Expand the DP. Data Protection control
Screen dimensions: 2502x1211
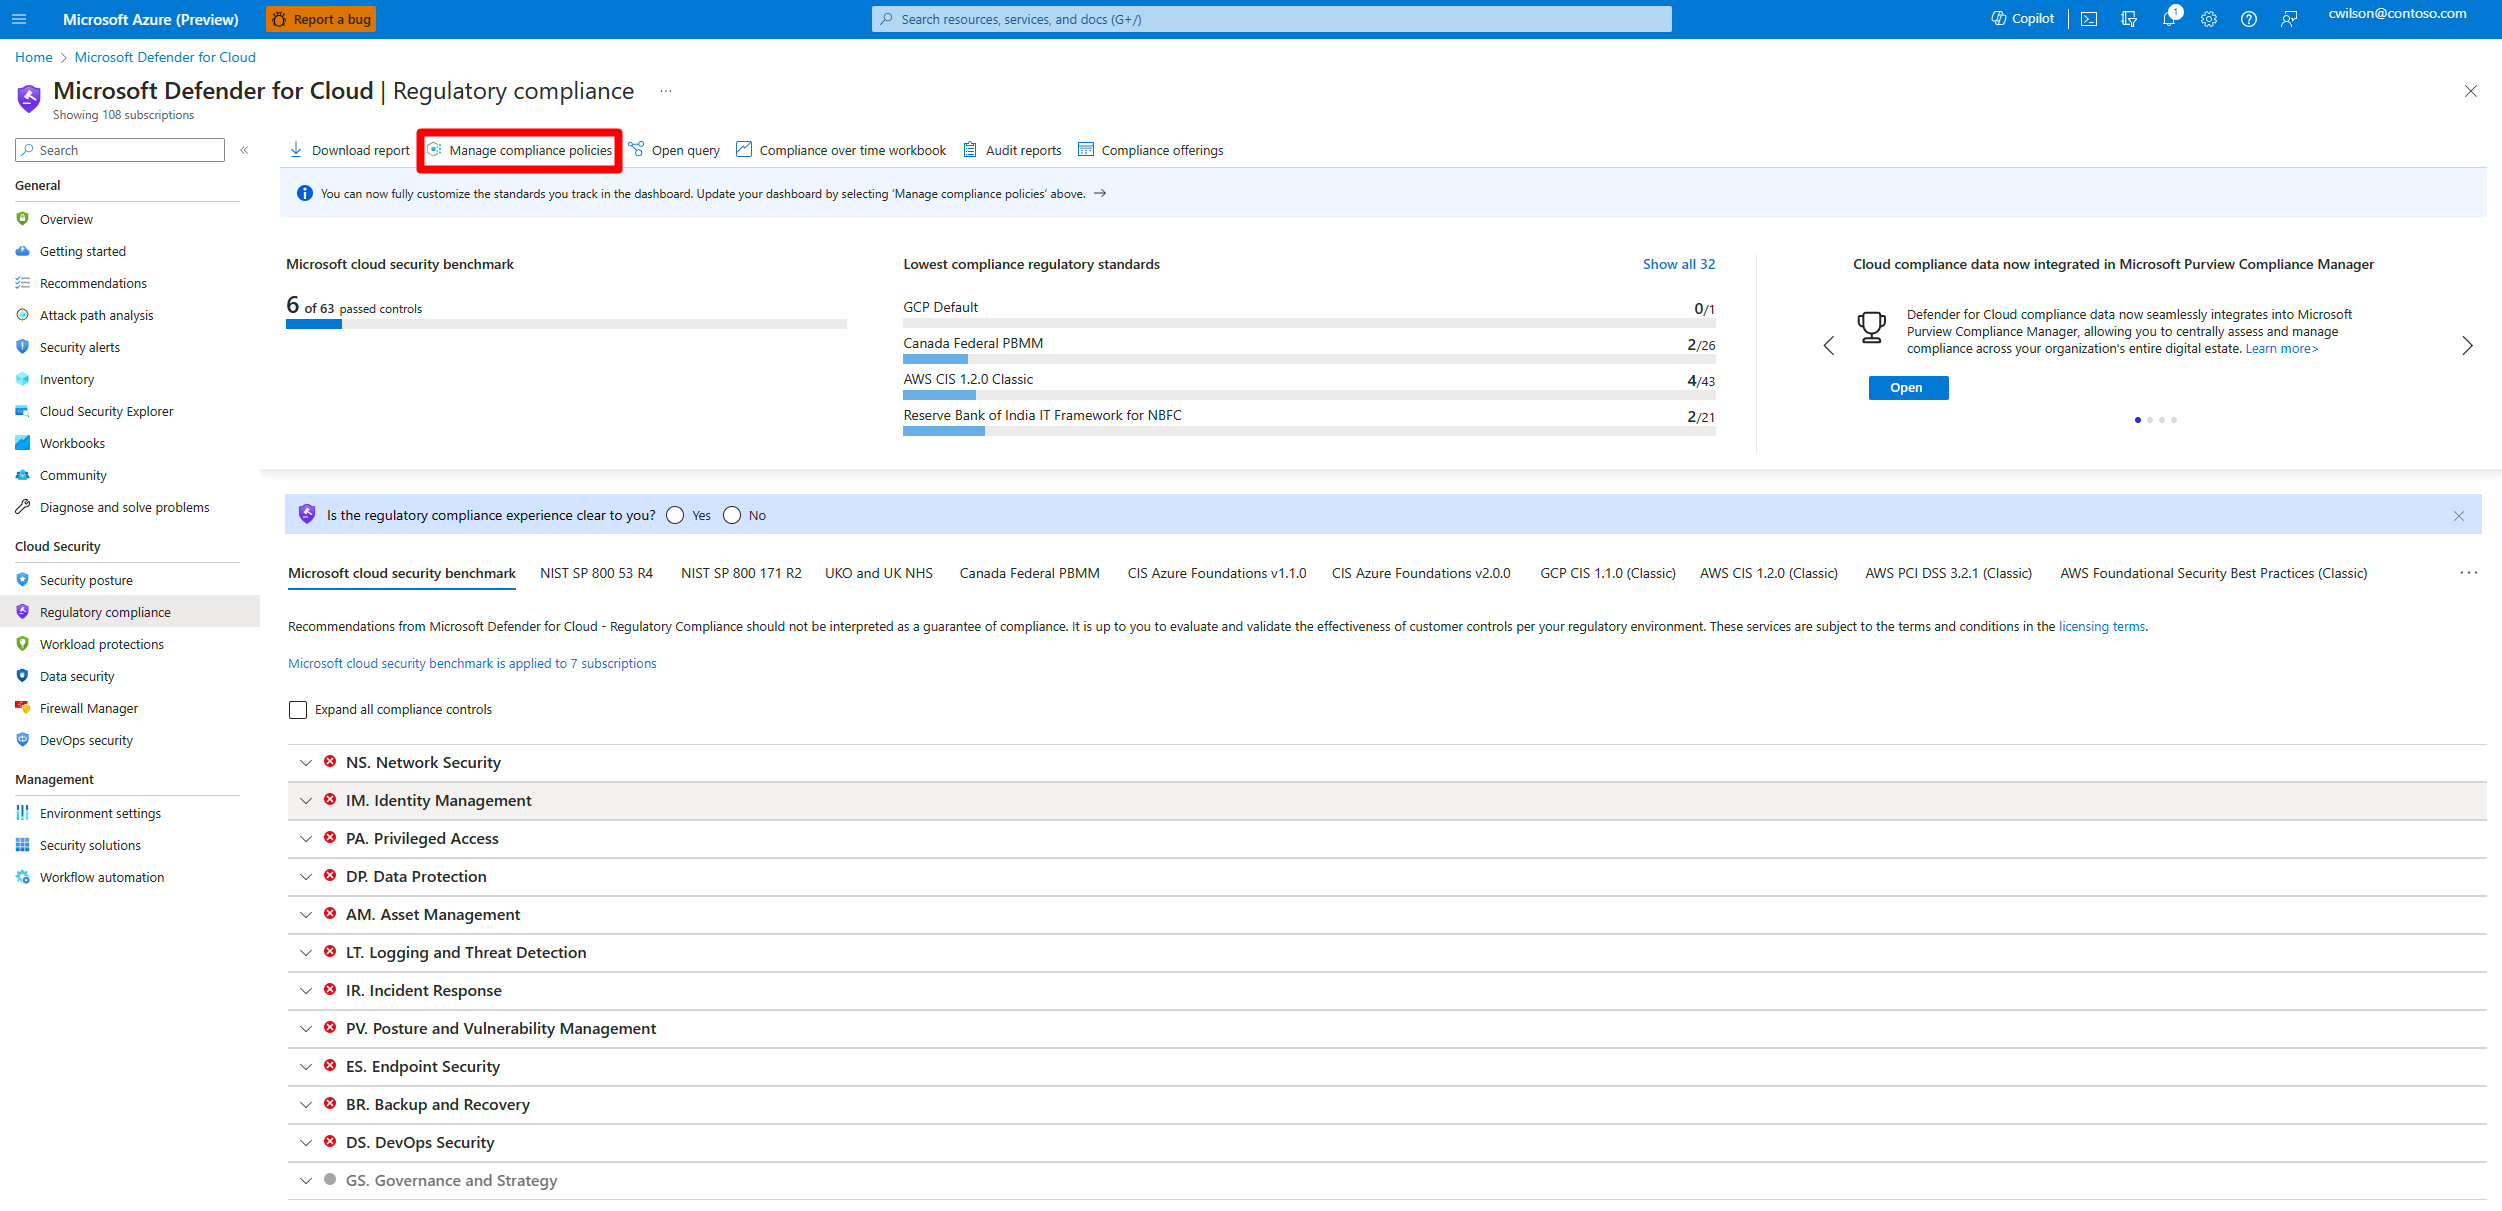[x=306, y=877]
